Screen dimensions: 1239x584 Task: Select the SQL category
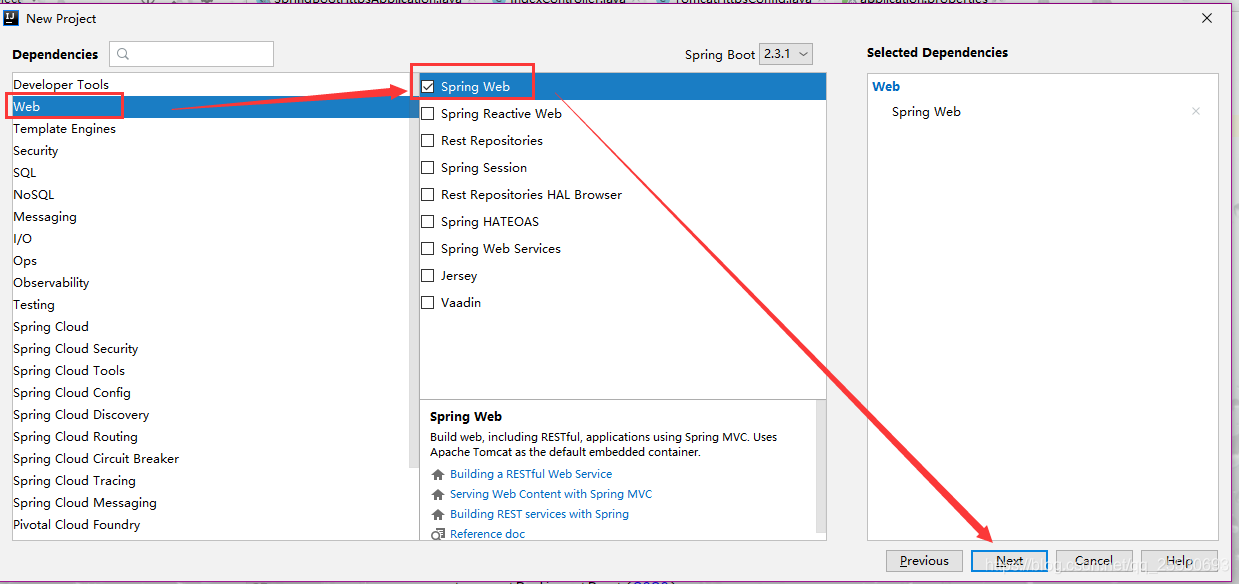tap(210, 173)
